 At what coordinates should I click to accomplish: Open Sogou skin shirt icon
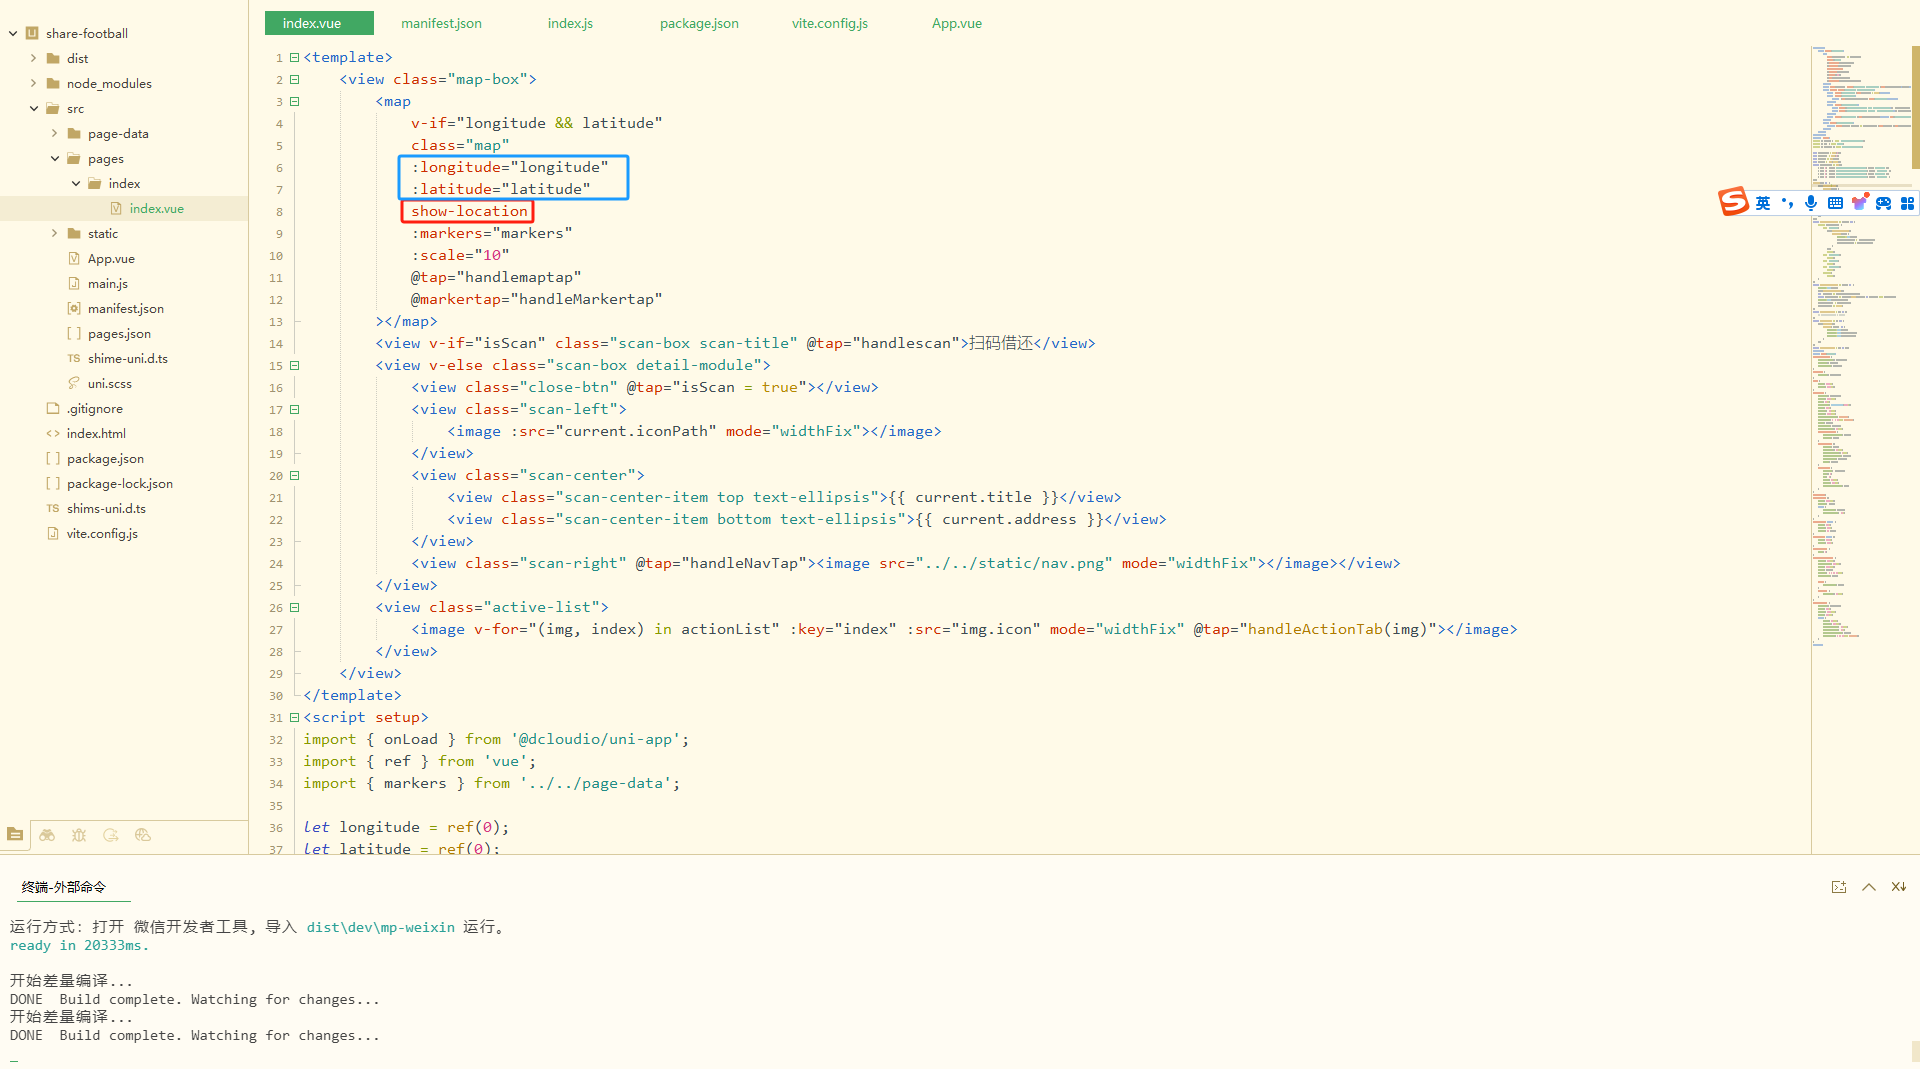(1859, 203)
